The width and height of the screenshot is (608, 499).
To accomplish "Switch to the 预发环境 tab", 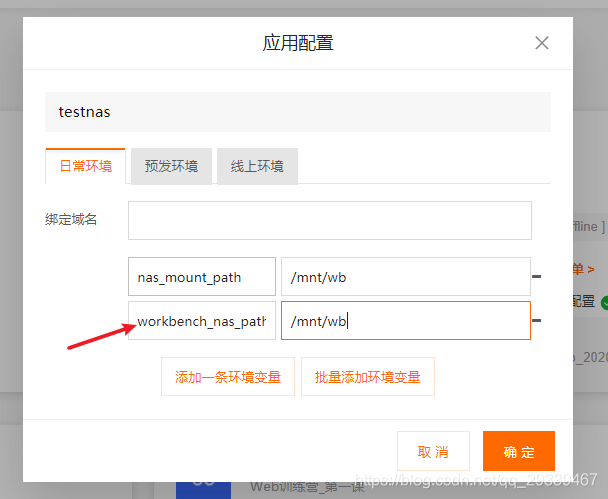I will coord(171,166).
